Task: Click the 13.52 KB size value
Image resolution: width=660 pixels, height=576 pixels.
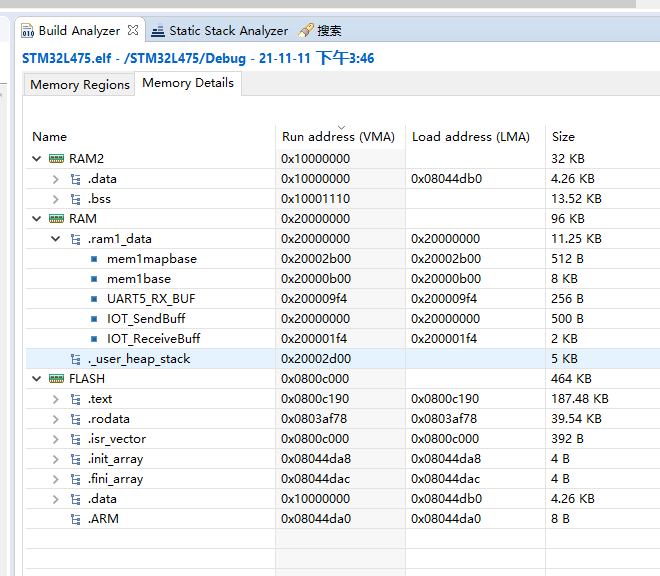Action: coord(576,199)
